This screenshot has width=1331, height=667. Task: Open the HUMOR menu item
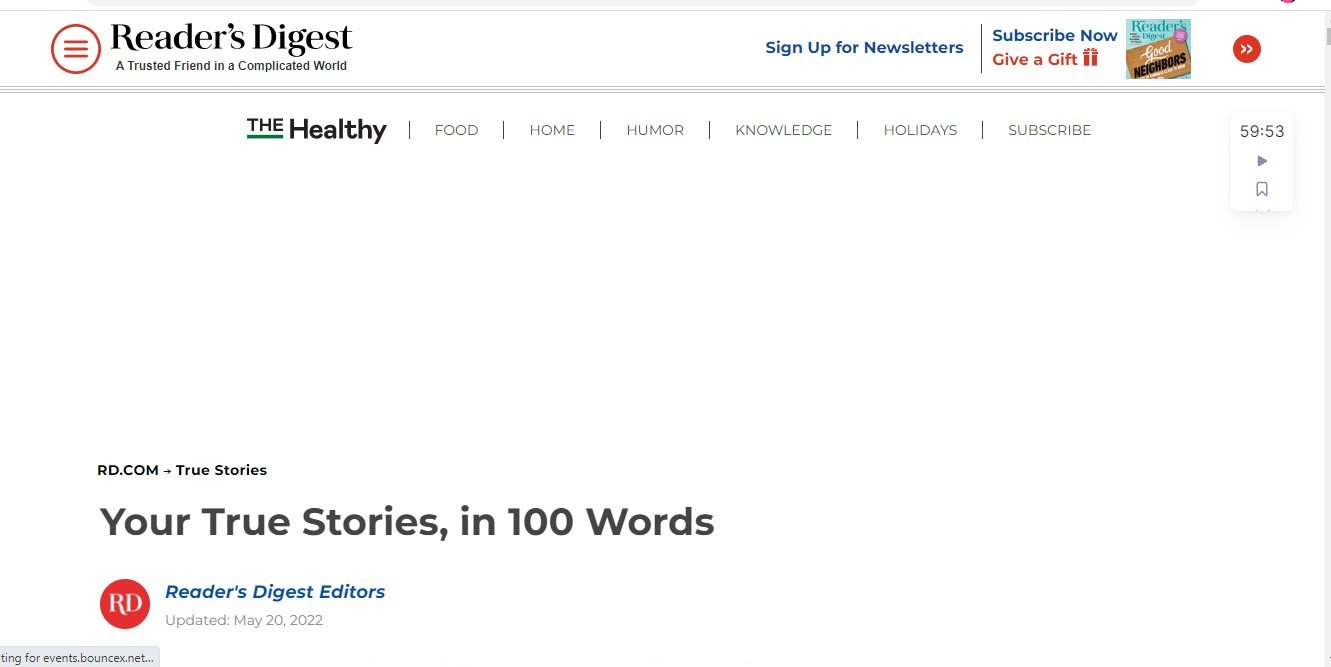point(655,129)
